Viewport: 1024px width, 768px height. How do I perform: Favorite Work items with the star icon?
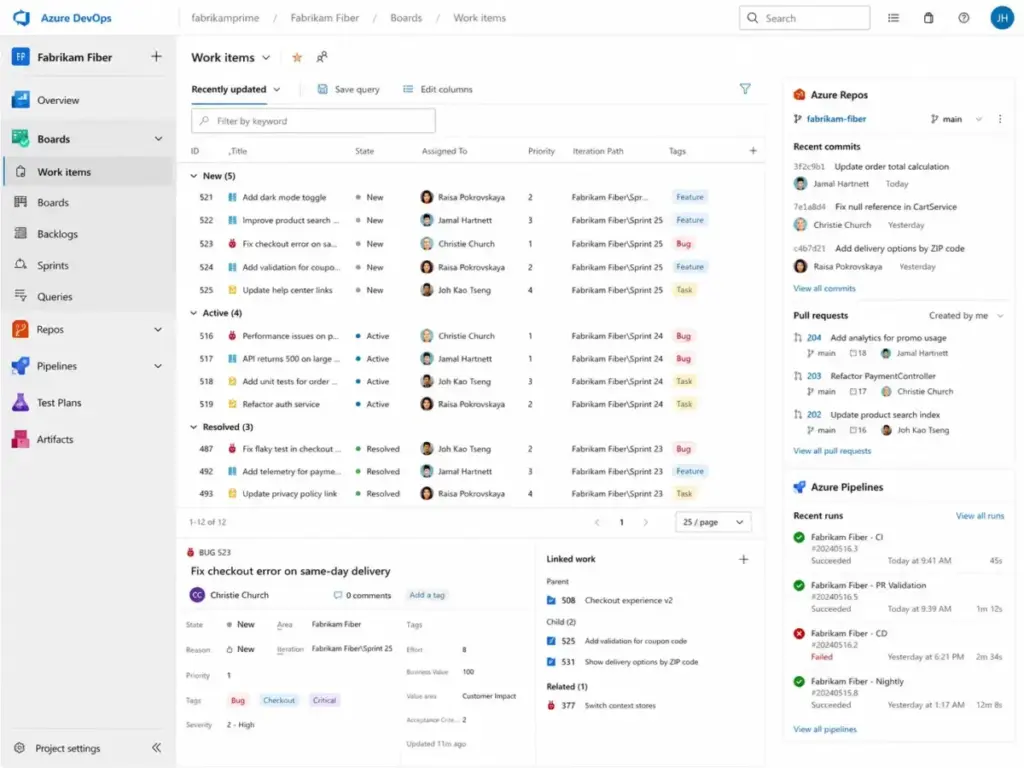click(297, 57)
